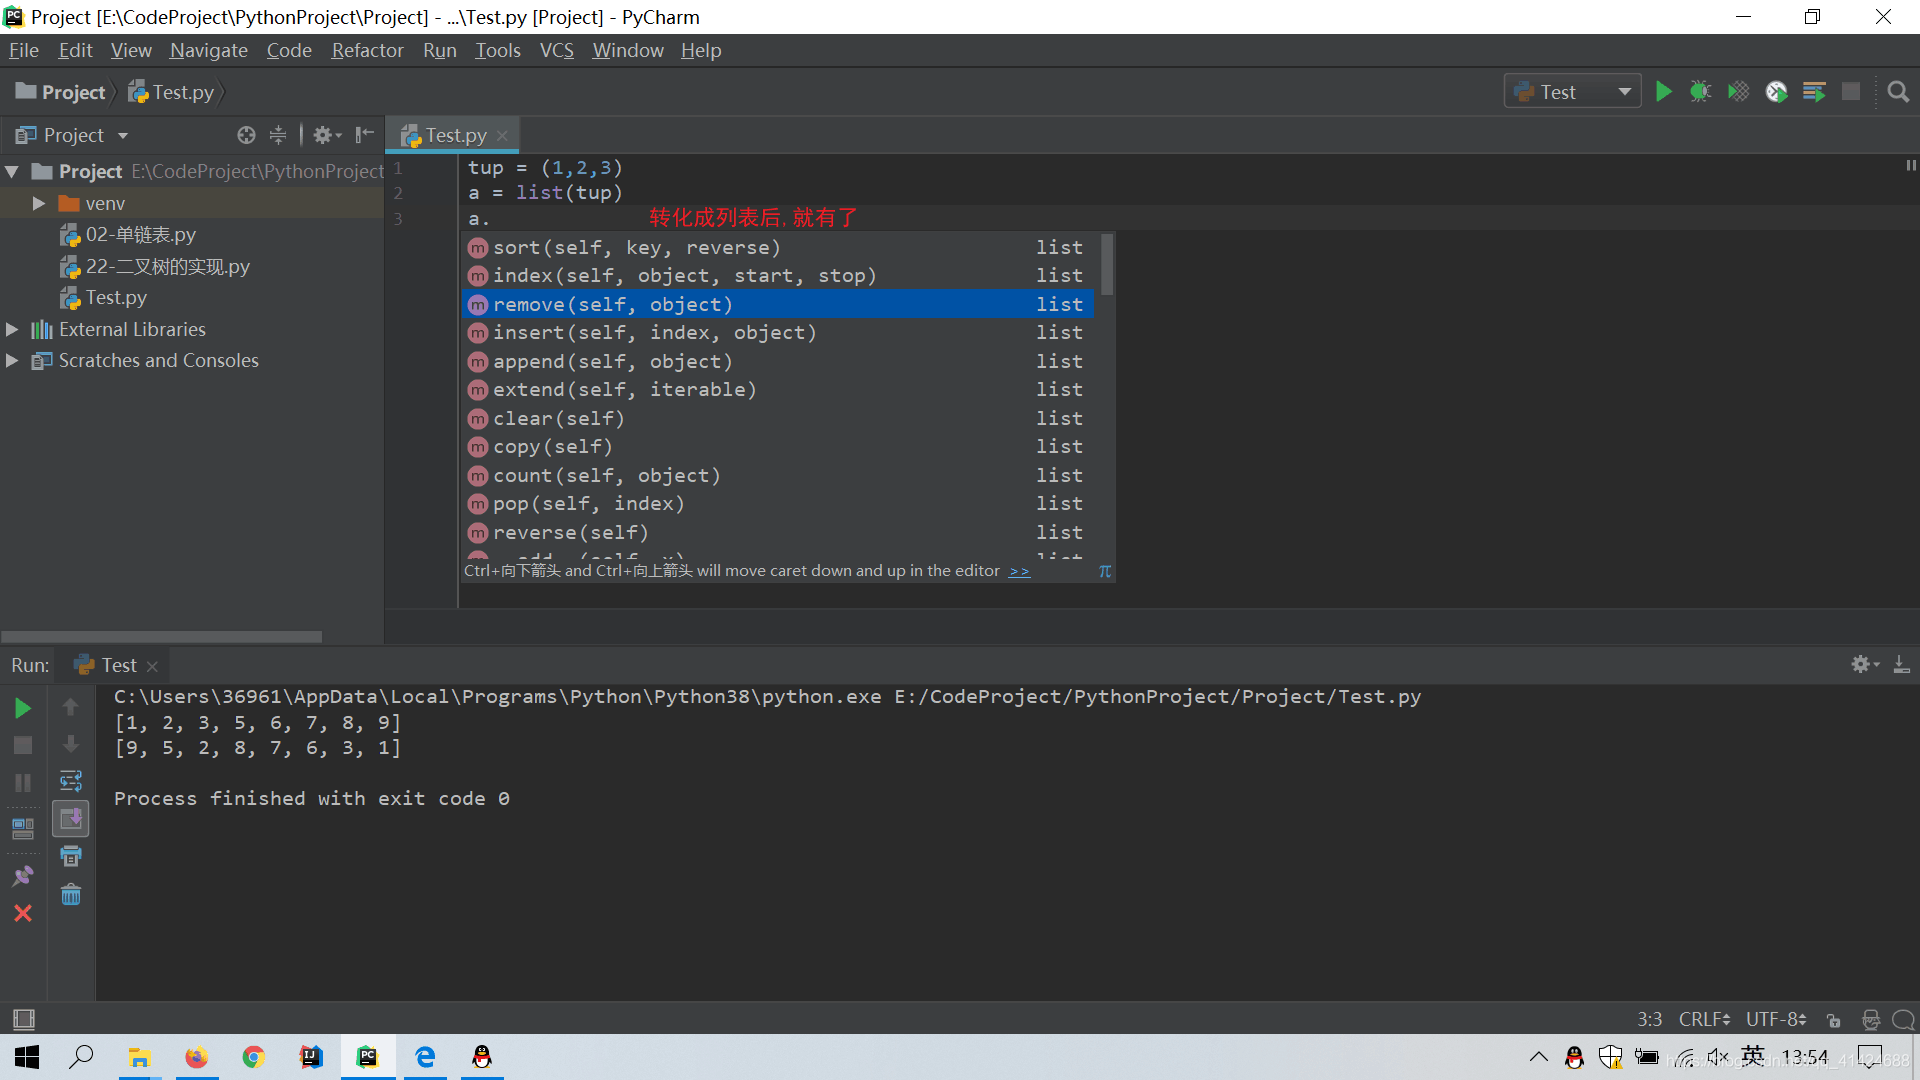
Task: Rerun Test in Run panel
Action: point(22,709)
